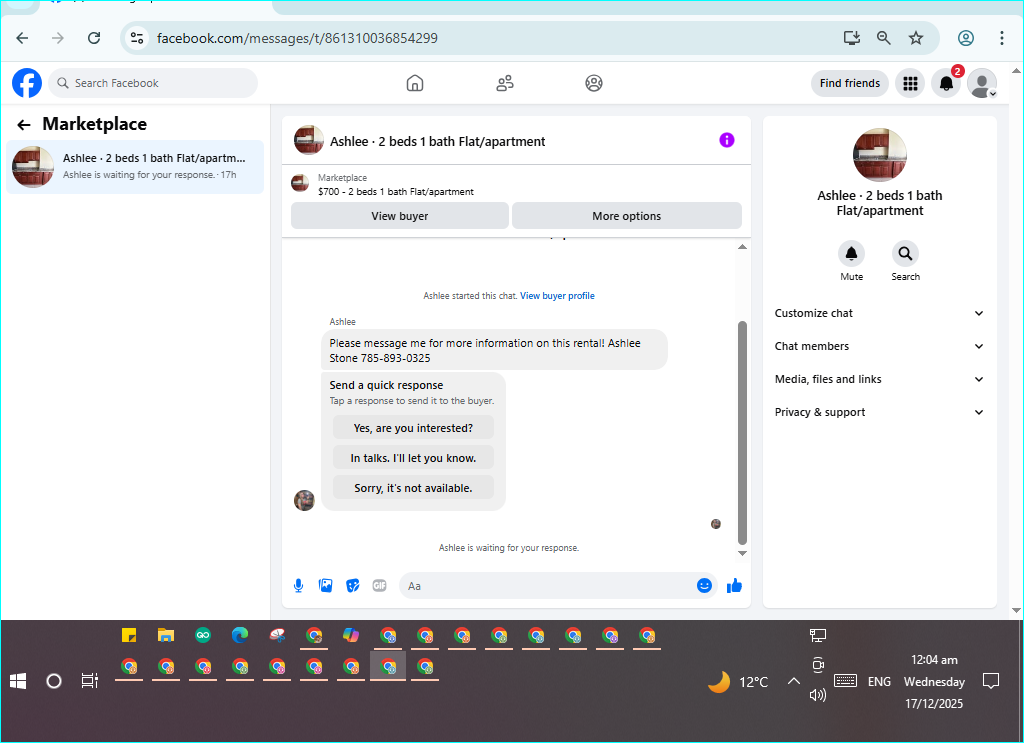1024x743 pixels.
Task: Attach a photo with the image icon
Action: [x=325, y=586]
